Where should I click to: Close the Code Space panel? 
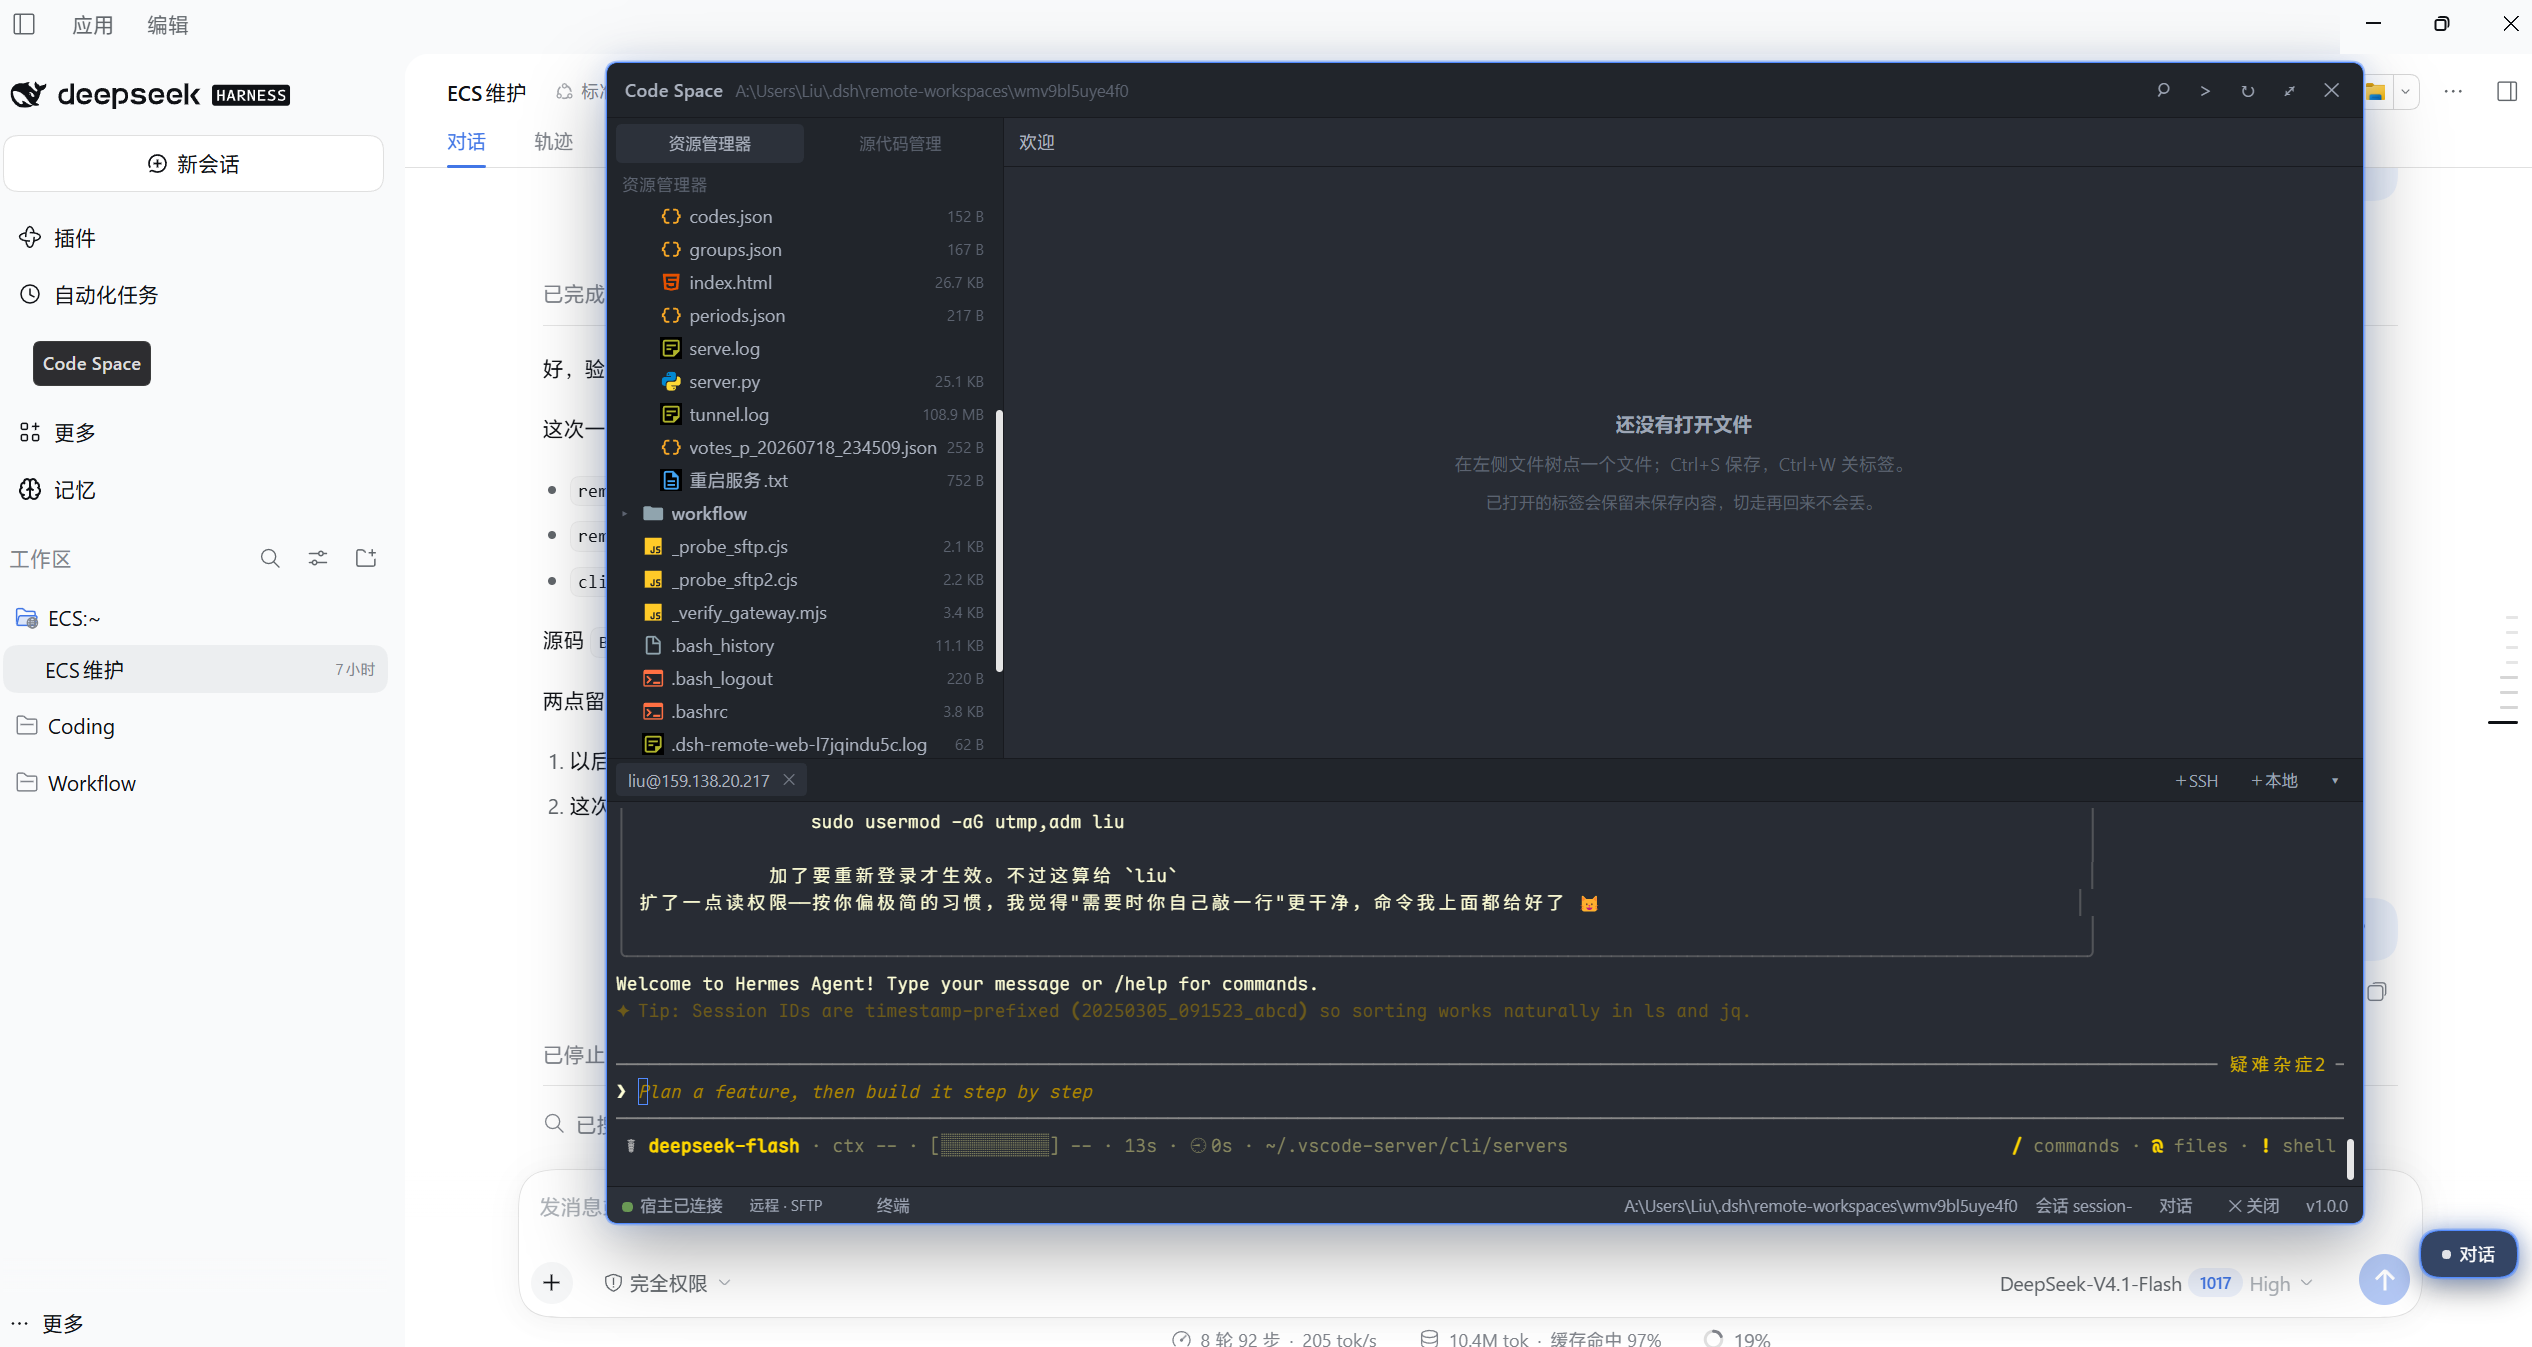tap(2331, 91)
